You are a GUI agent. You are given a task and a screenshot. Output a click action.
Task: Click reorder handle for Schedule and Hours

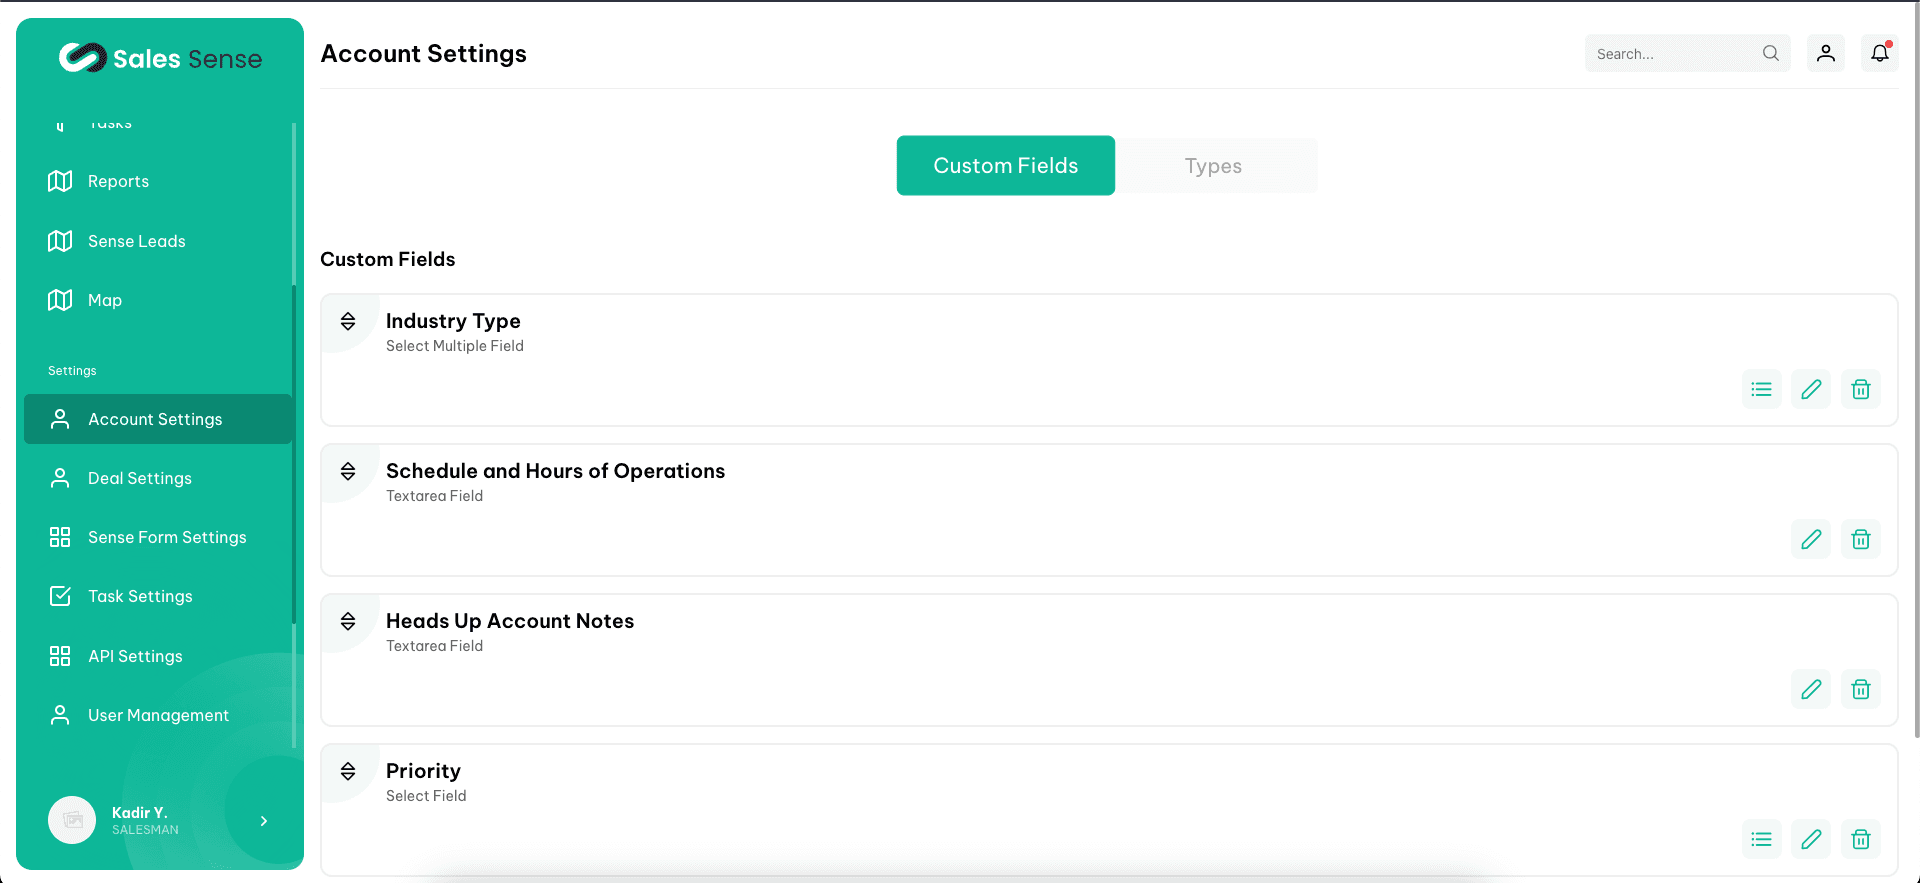348,471
